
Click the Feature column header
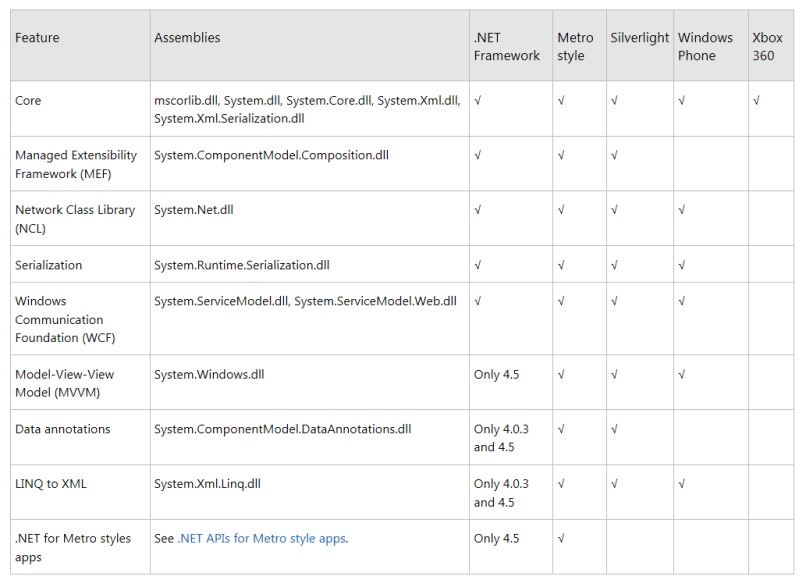[37, 38]
